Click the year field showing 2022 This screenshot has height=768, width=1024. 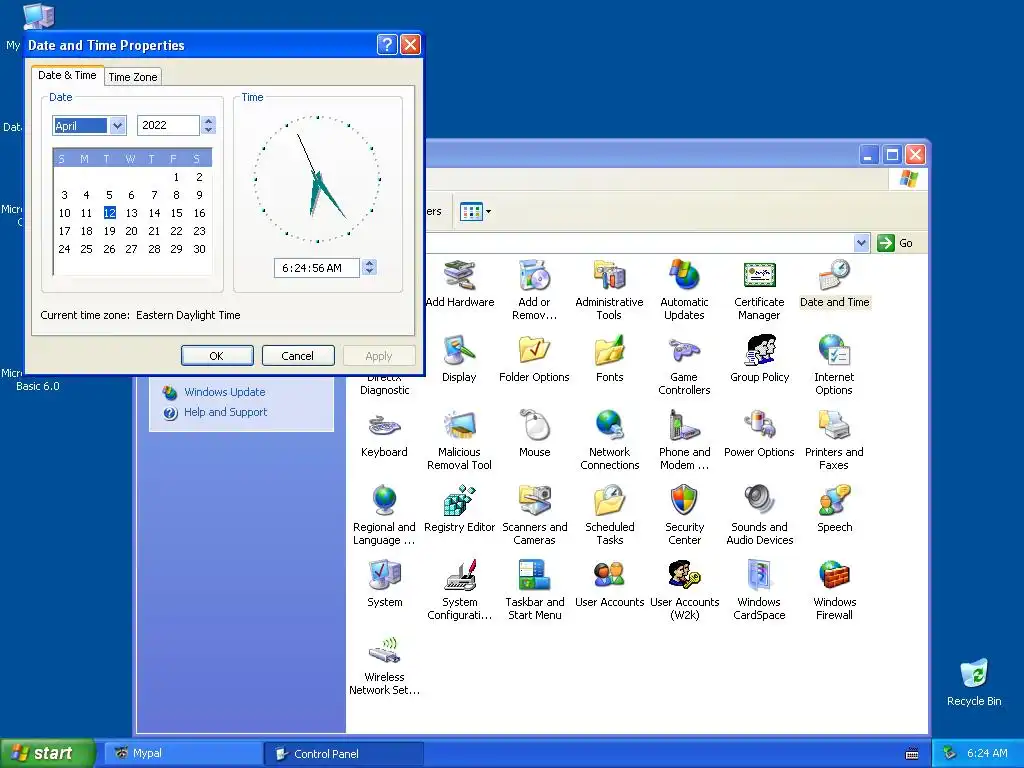coord(168,125)
